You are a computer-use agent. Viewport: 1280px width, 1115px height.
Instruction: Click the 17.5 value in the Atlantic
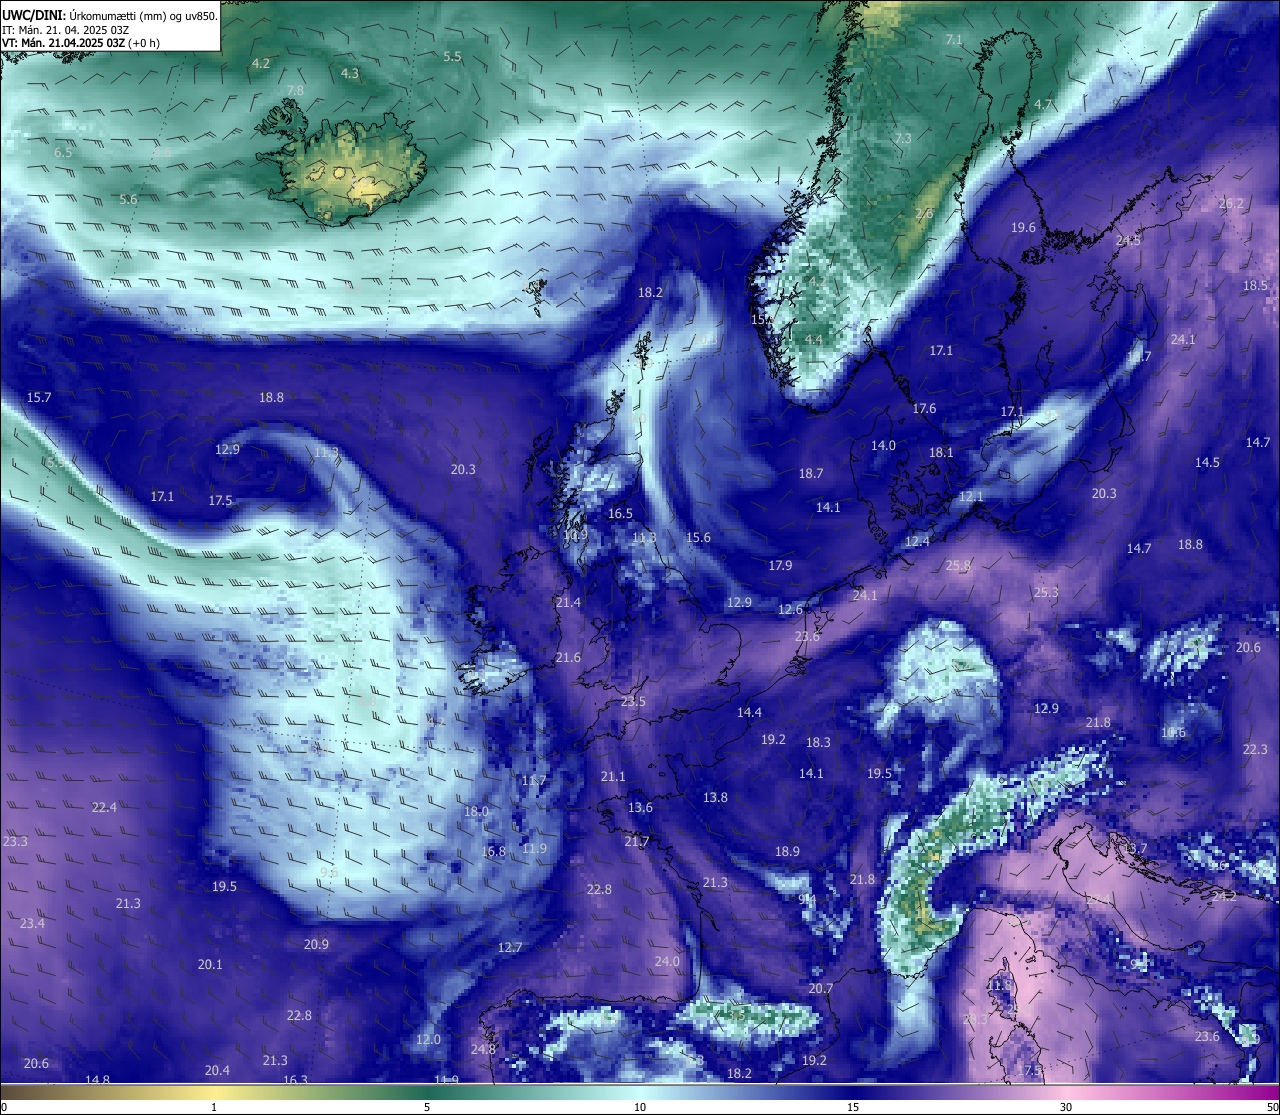(x=221, y=501)
